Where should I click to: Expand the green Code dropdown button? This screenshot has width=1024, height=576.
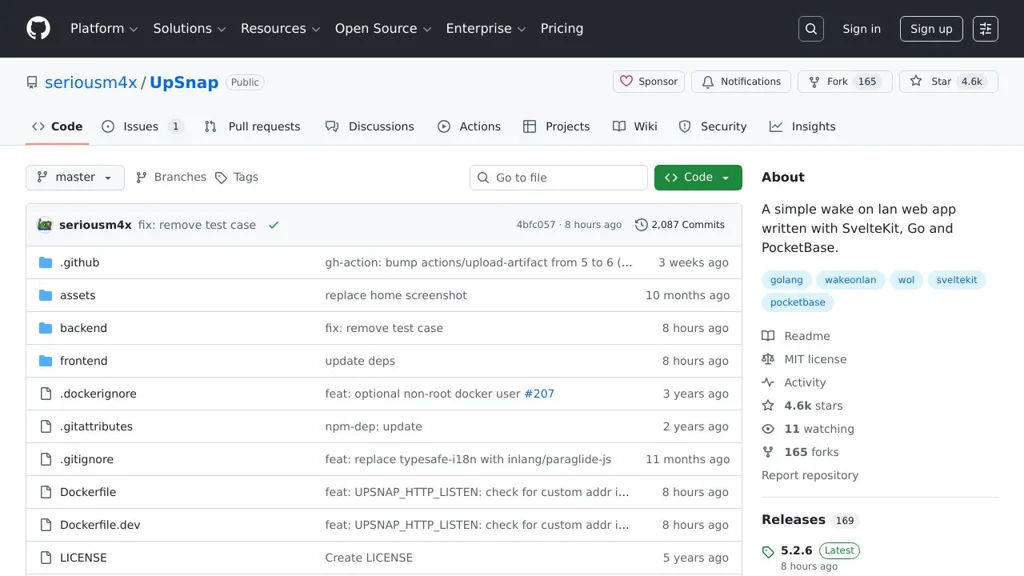pos(698,177)
